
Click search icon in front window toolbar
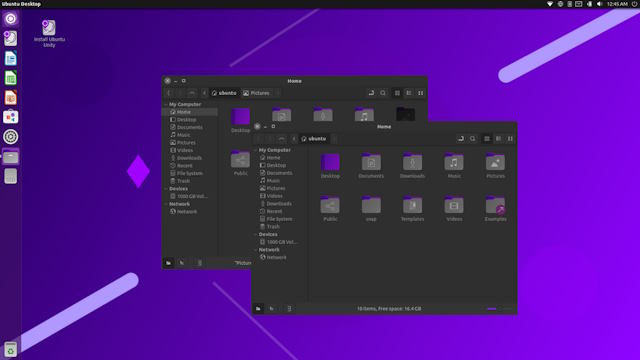pyautogui.click(x=473, y=139)
